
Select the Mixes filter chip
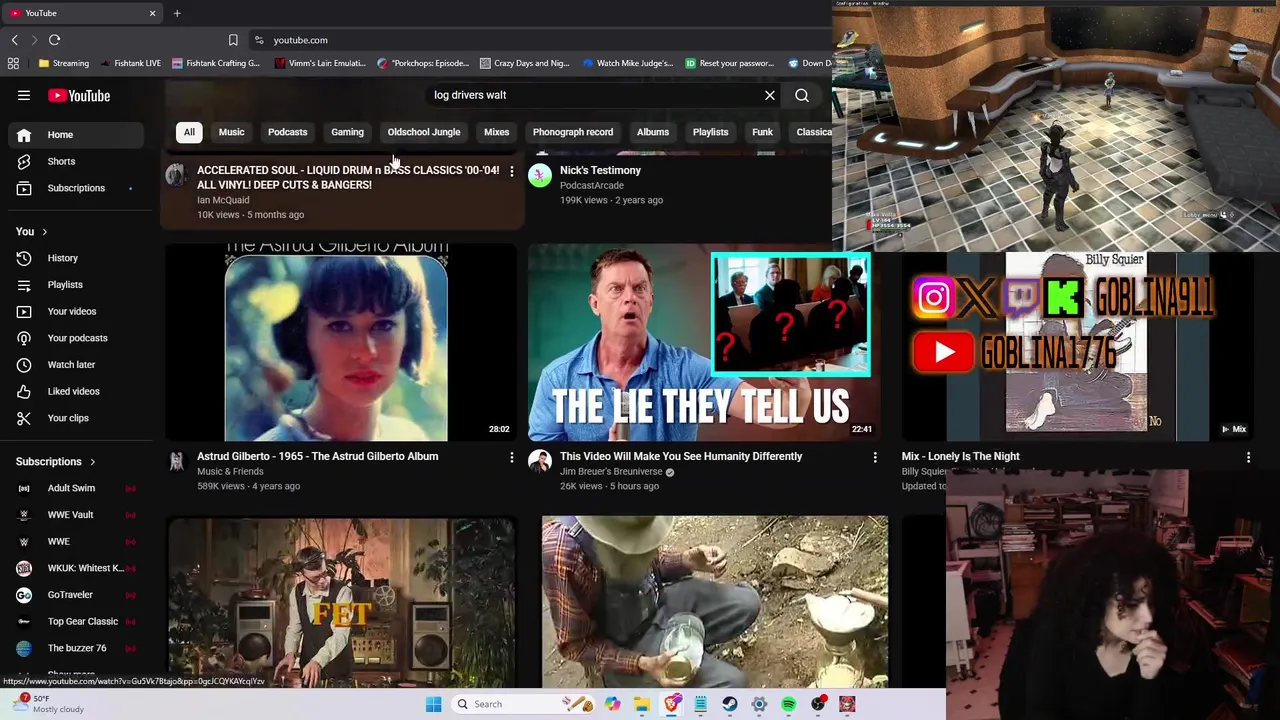[496, 132]
